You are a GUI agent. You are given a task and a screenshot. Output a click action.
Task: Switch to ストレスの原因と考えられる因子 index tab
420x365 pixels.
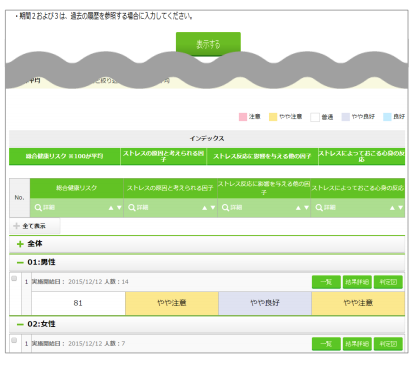tap(163, 156)
